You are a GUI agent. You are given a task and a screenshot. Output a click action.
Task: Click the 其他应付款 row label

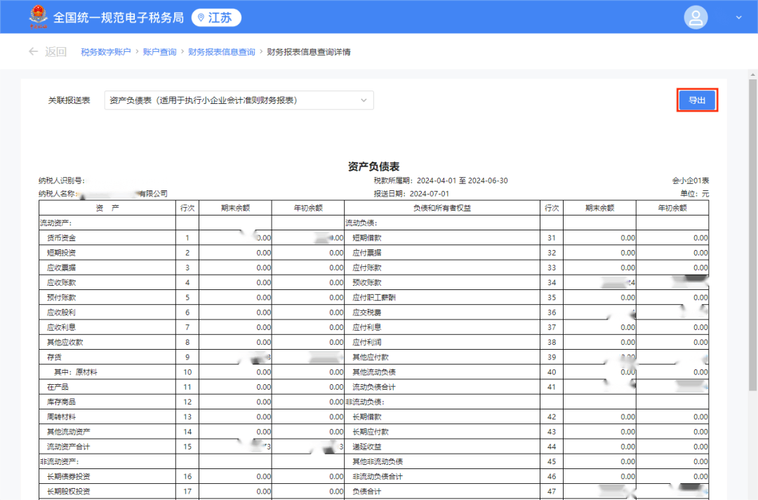coord(371,357)
